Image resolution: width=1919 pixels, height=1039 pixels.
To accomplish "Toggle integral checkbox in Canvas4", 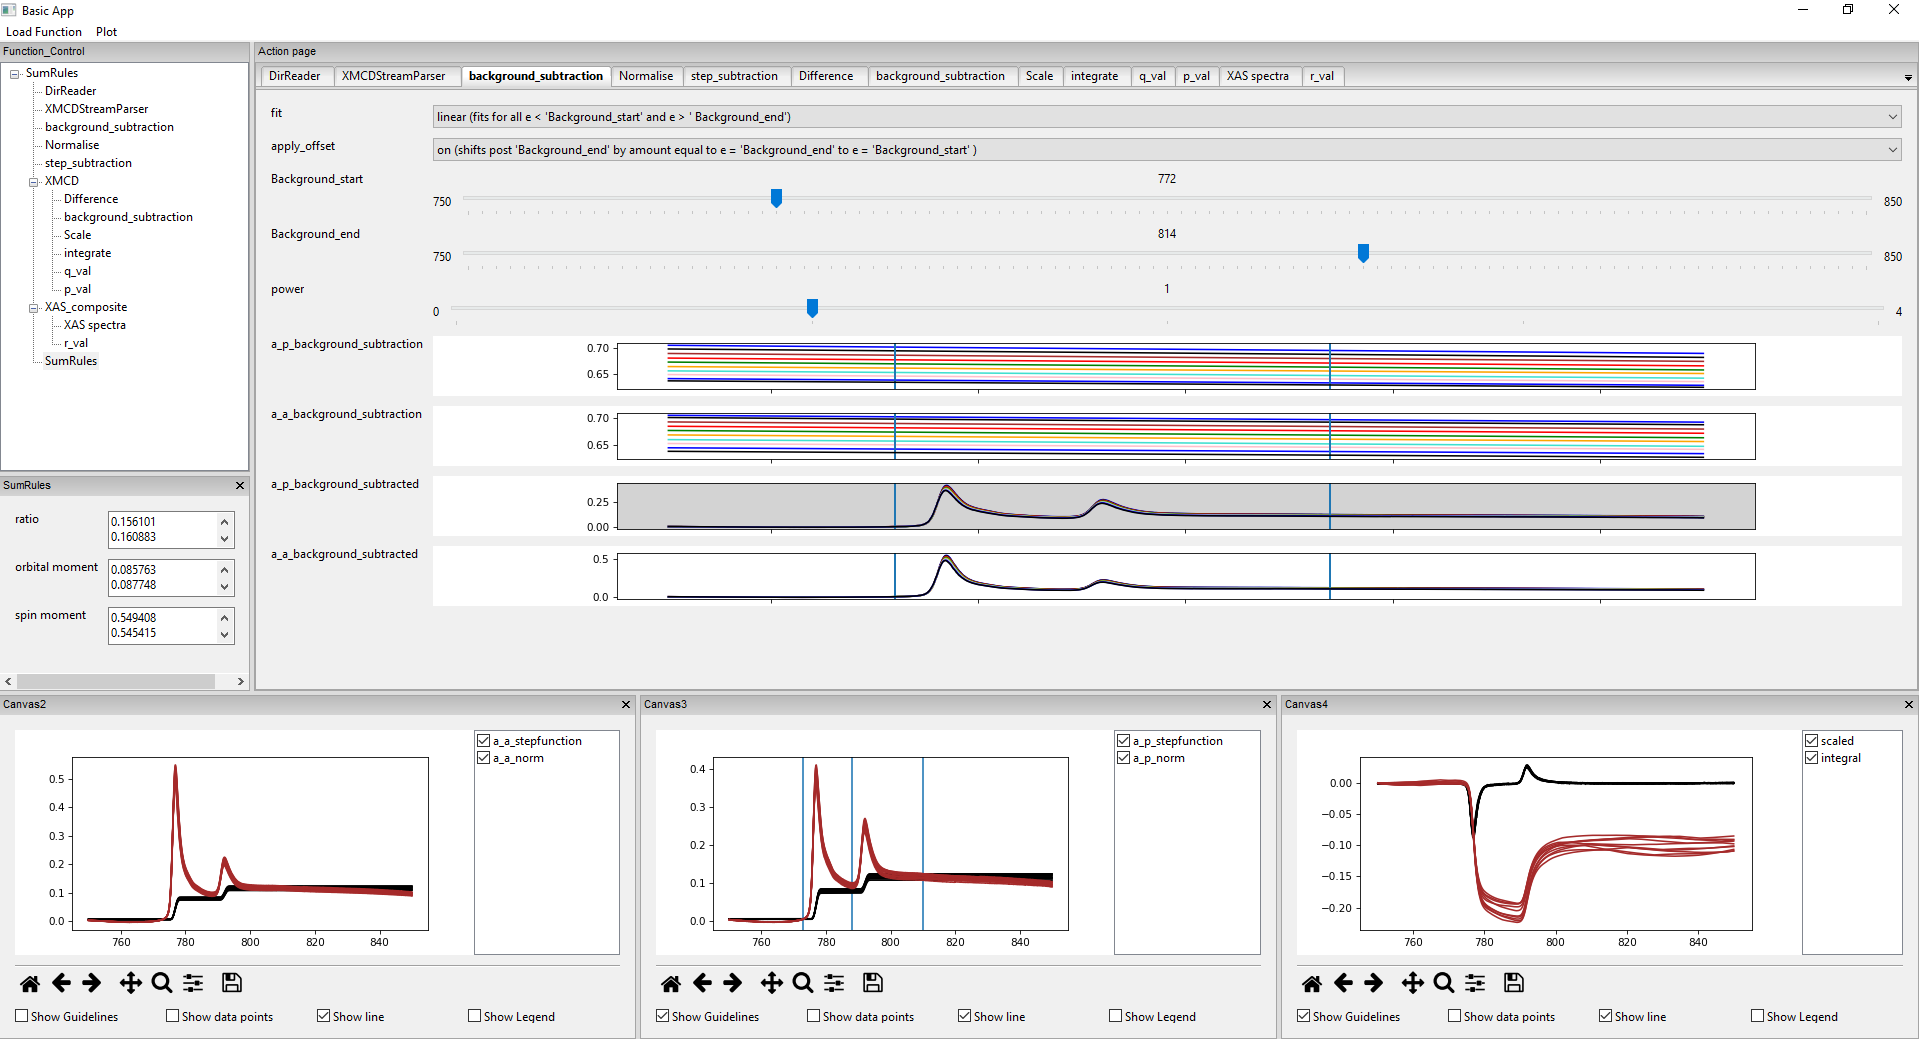I will click(x=1812, y=758).
